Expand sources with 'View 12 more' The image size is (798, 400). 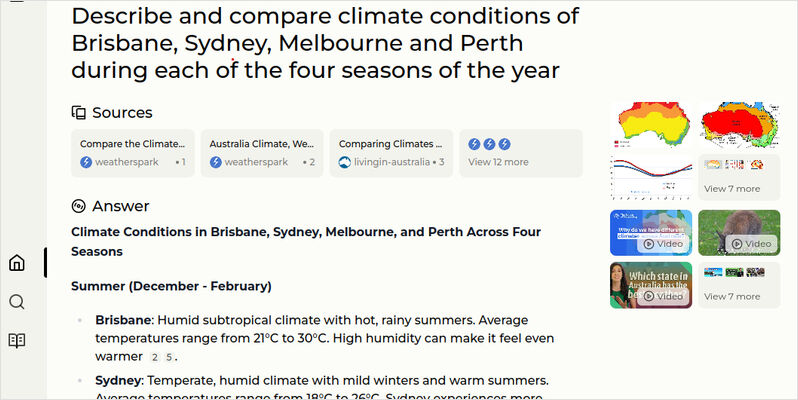pos(521,153)
